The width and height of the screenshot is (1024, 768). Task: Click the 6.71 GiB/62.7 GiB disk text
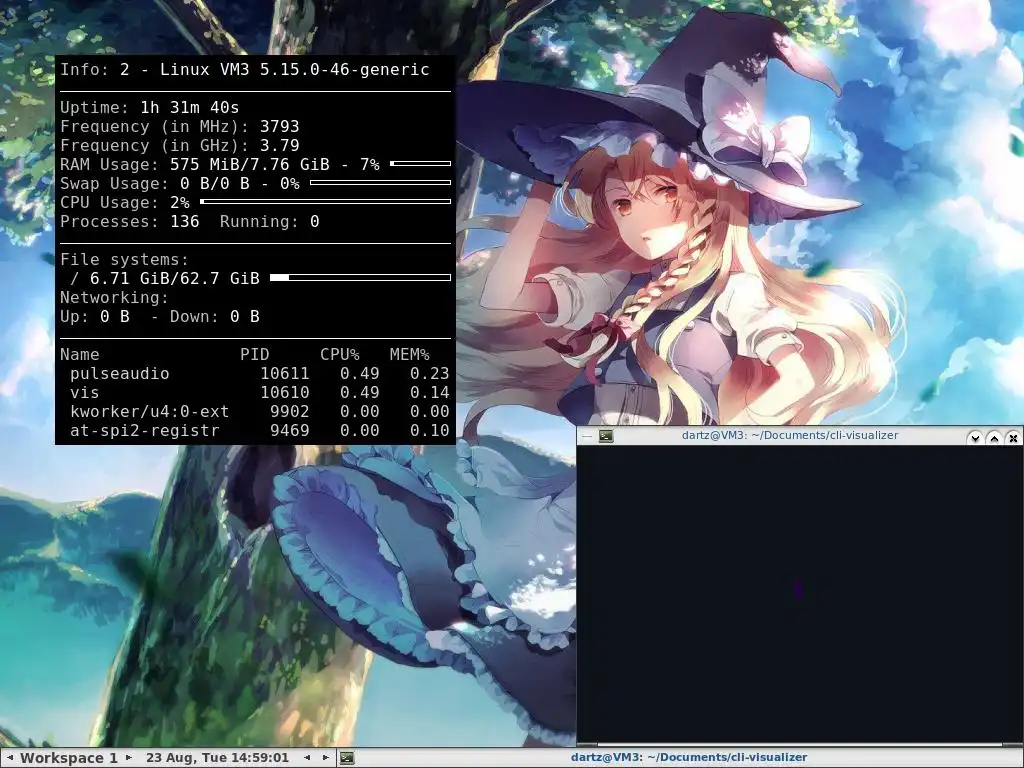click(x=174, y=278)
